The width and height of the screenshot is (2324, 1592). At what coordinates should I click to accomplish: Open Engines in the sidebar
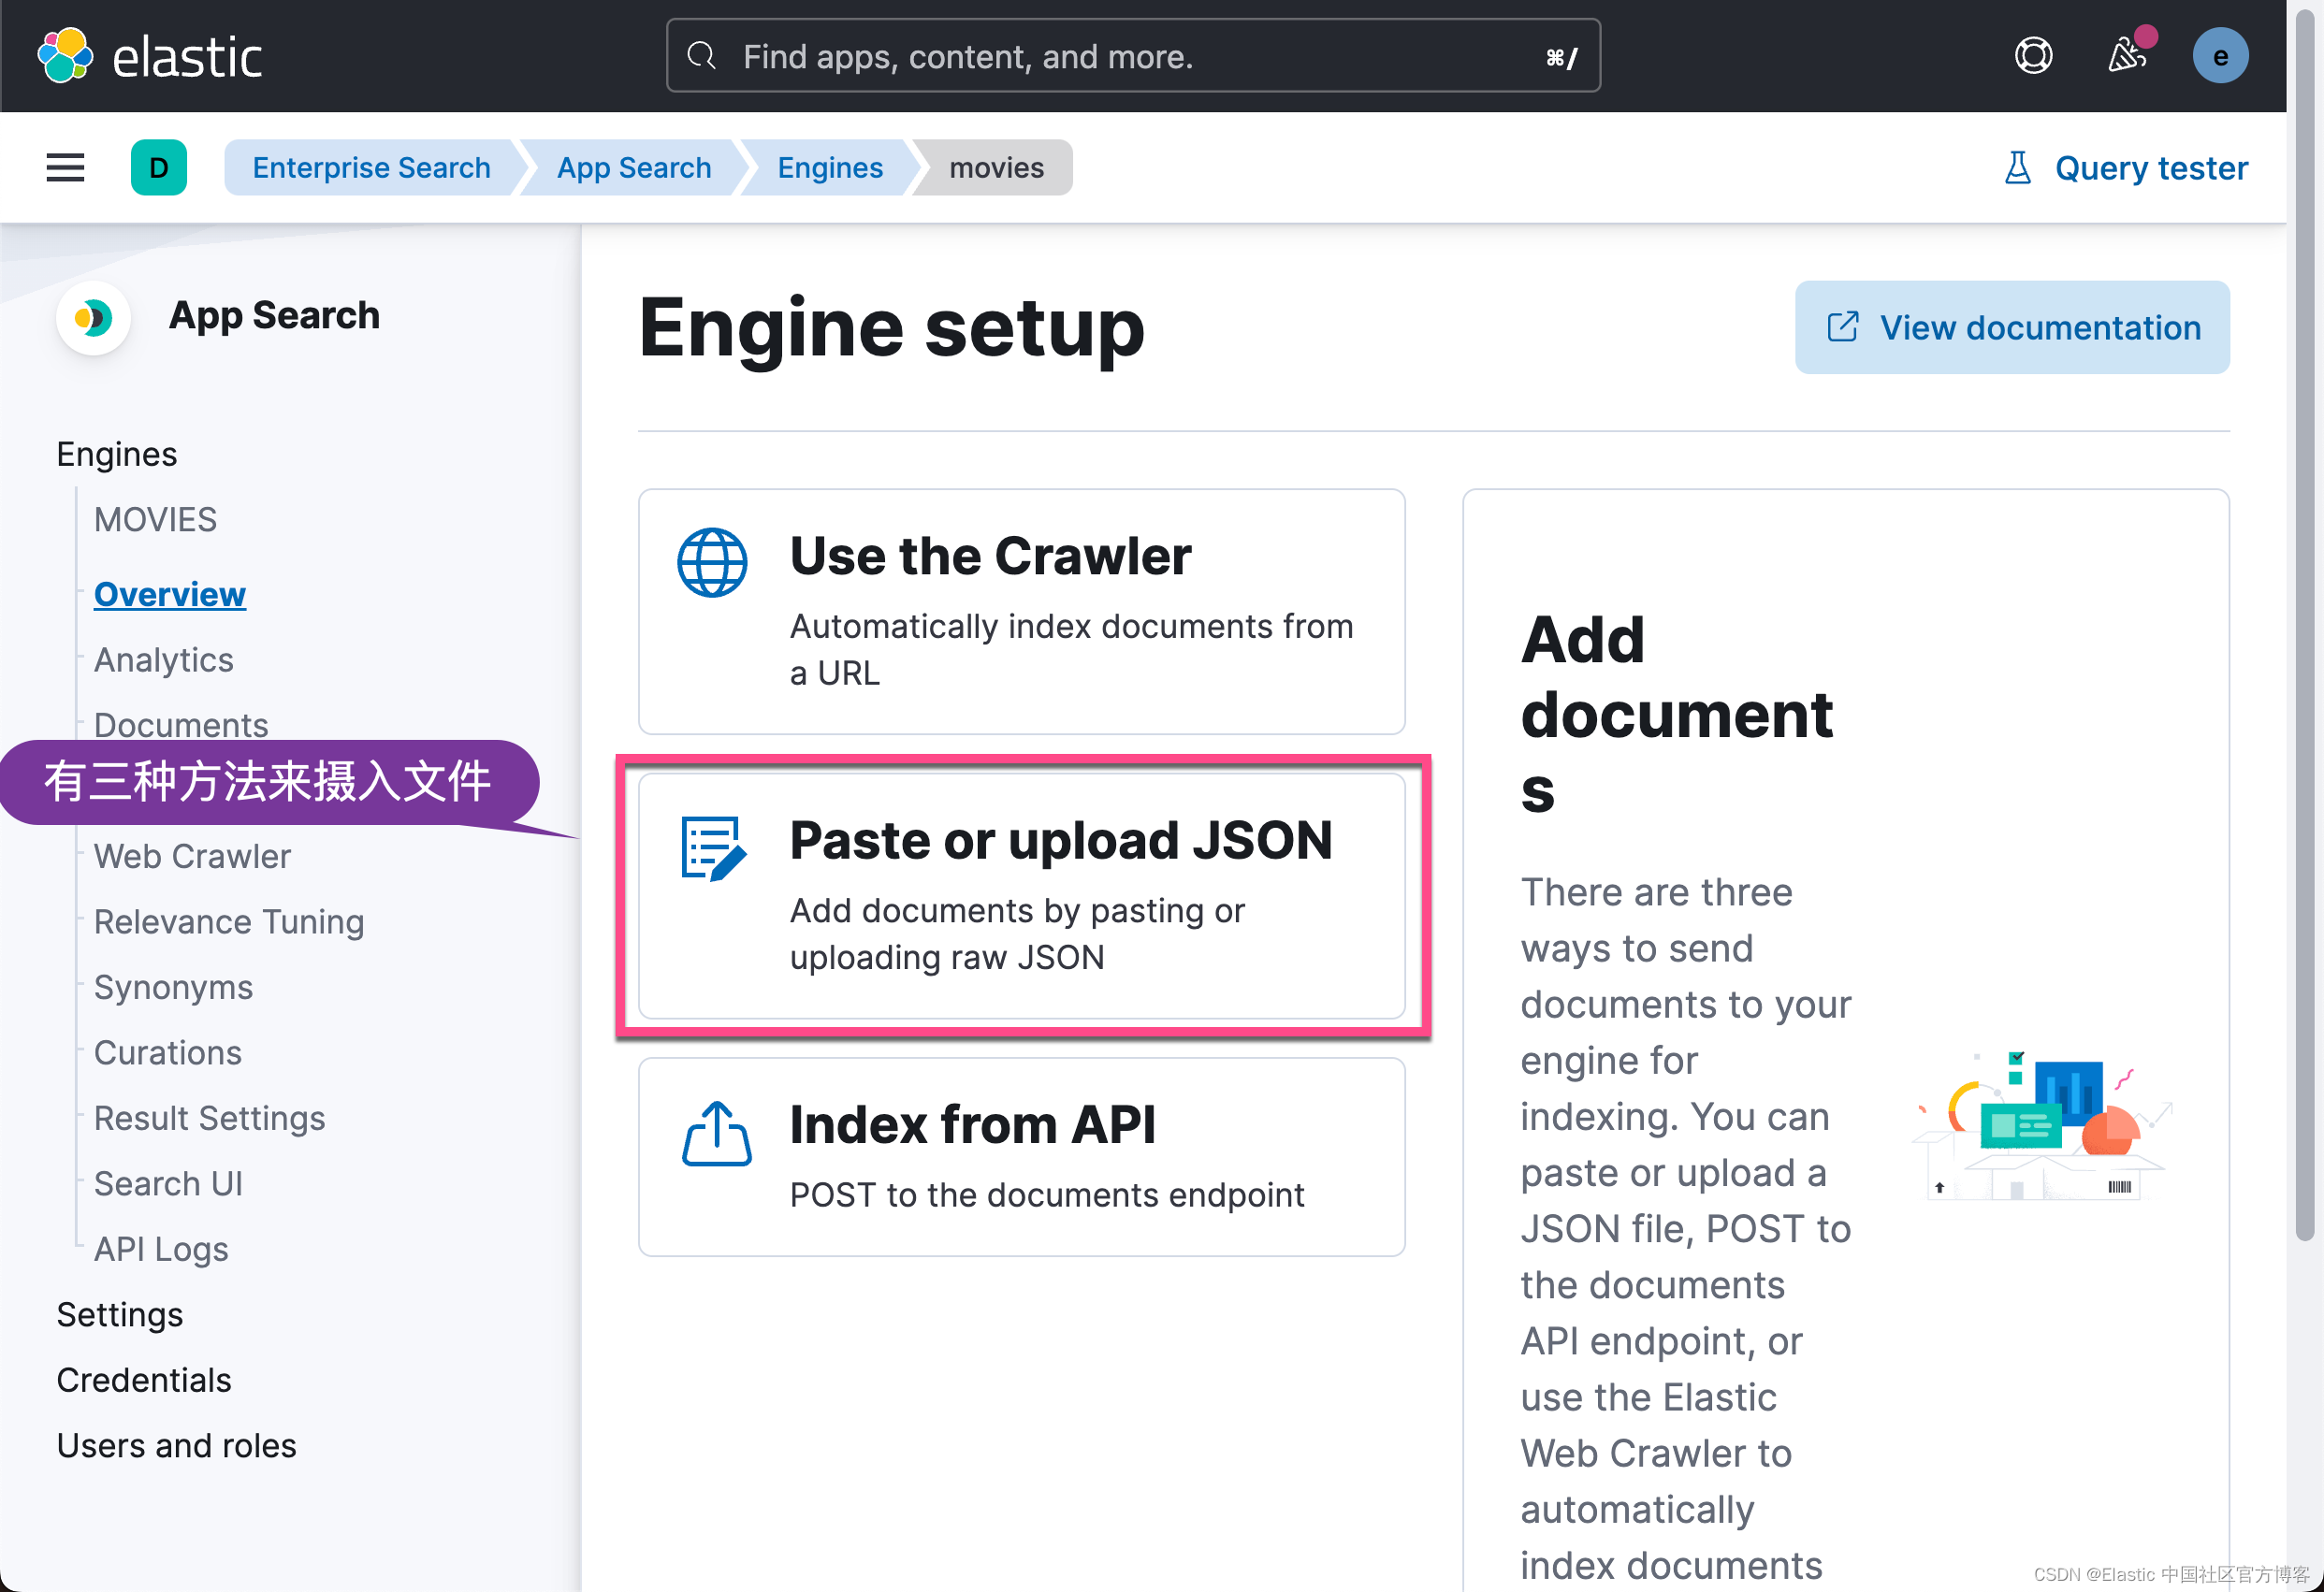(x=117, y=454)
